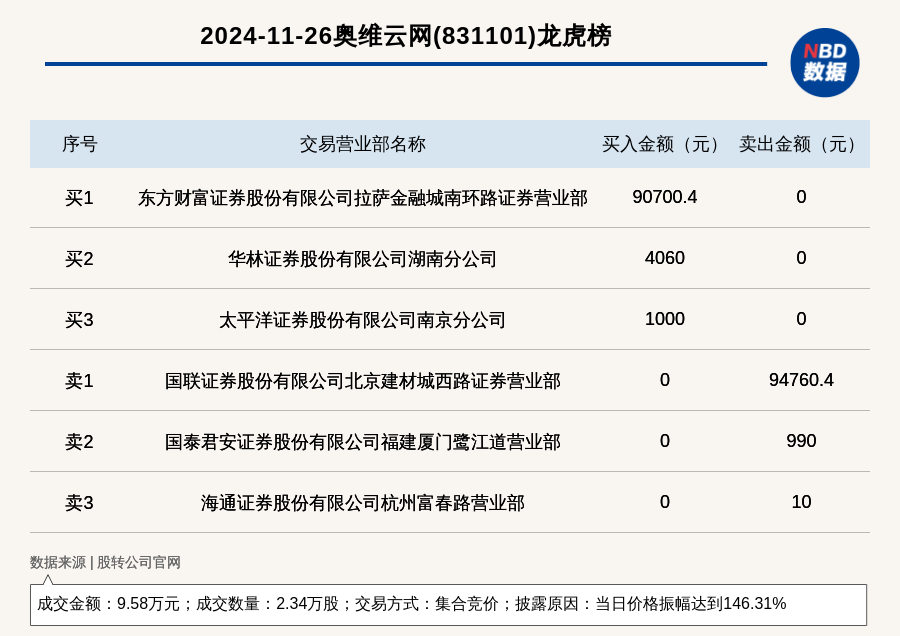The width and height of the screenshot is (900, 636).
Task: Click the buy amount 0 in 卖1 row
Action: pyautogui.click(x=665, y=379)
